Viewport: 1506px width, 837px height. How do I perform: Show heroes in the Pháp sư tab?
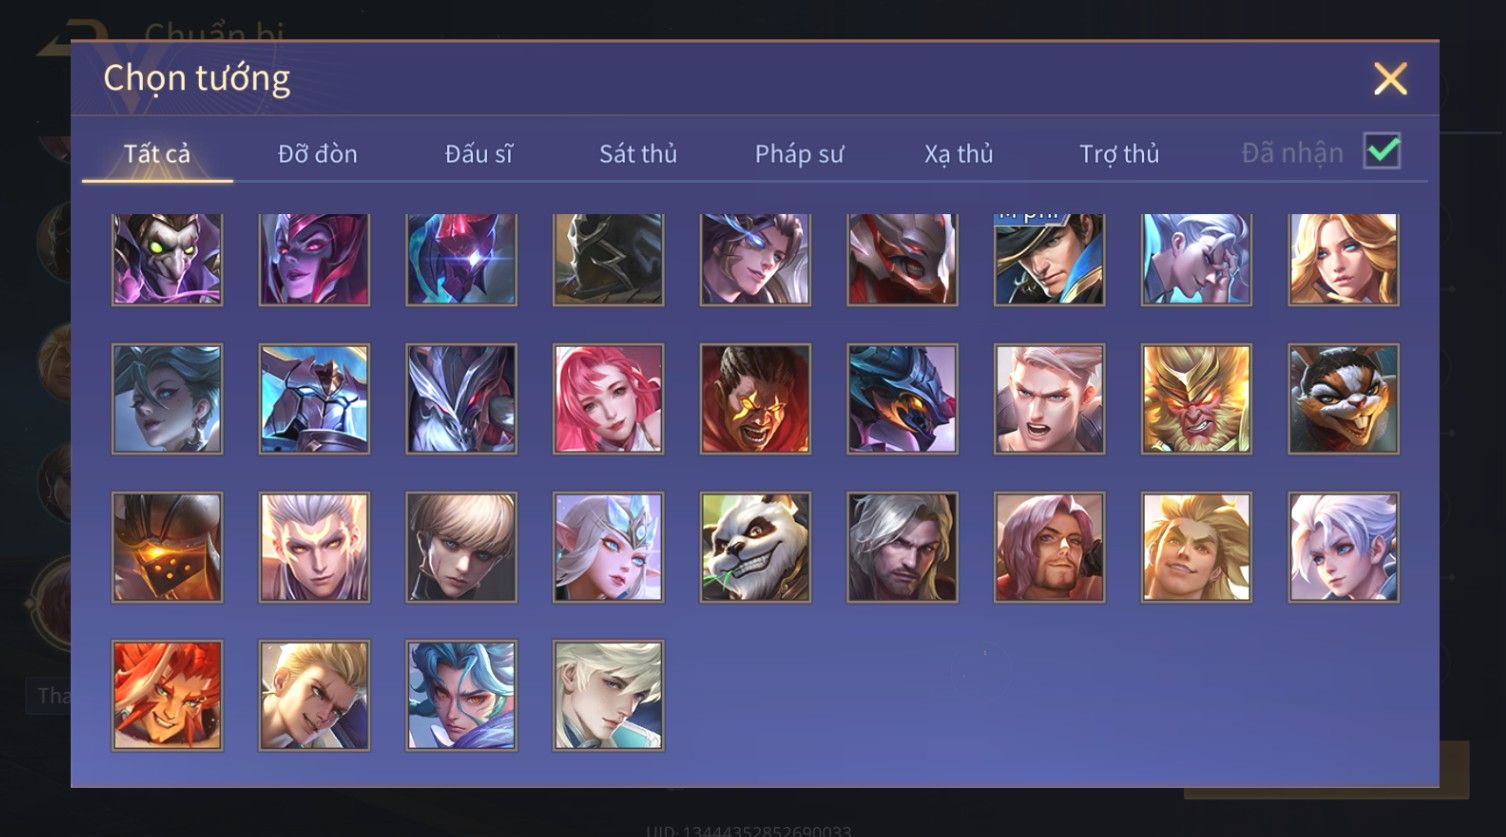click(x=799, y=154)
